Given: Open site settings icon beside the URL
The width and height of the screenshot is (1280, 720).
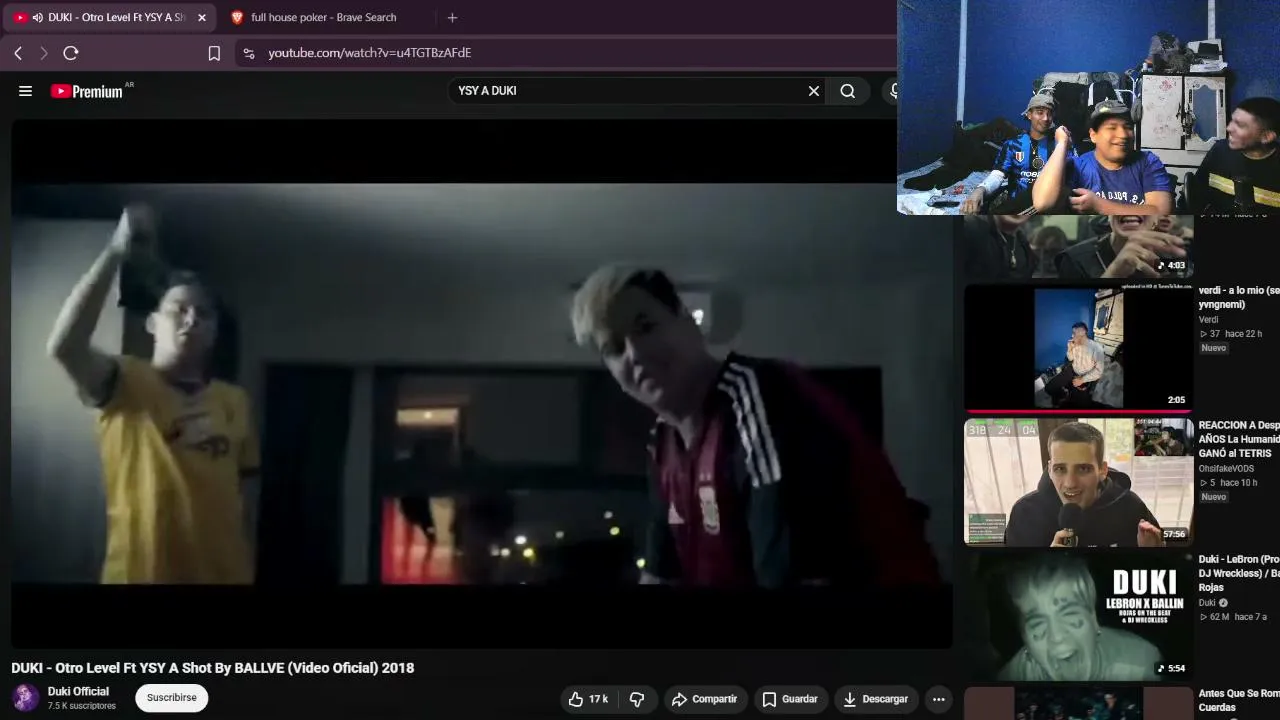Looking at the screenshot, I should (x=249, y=53).
